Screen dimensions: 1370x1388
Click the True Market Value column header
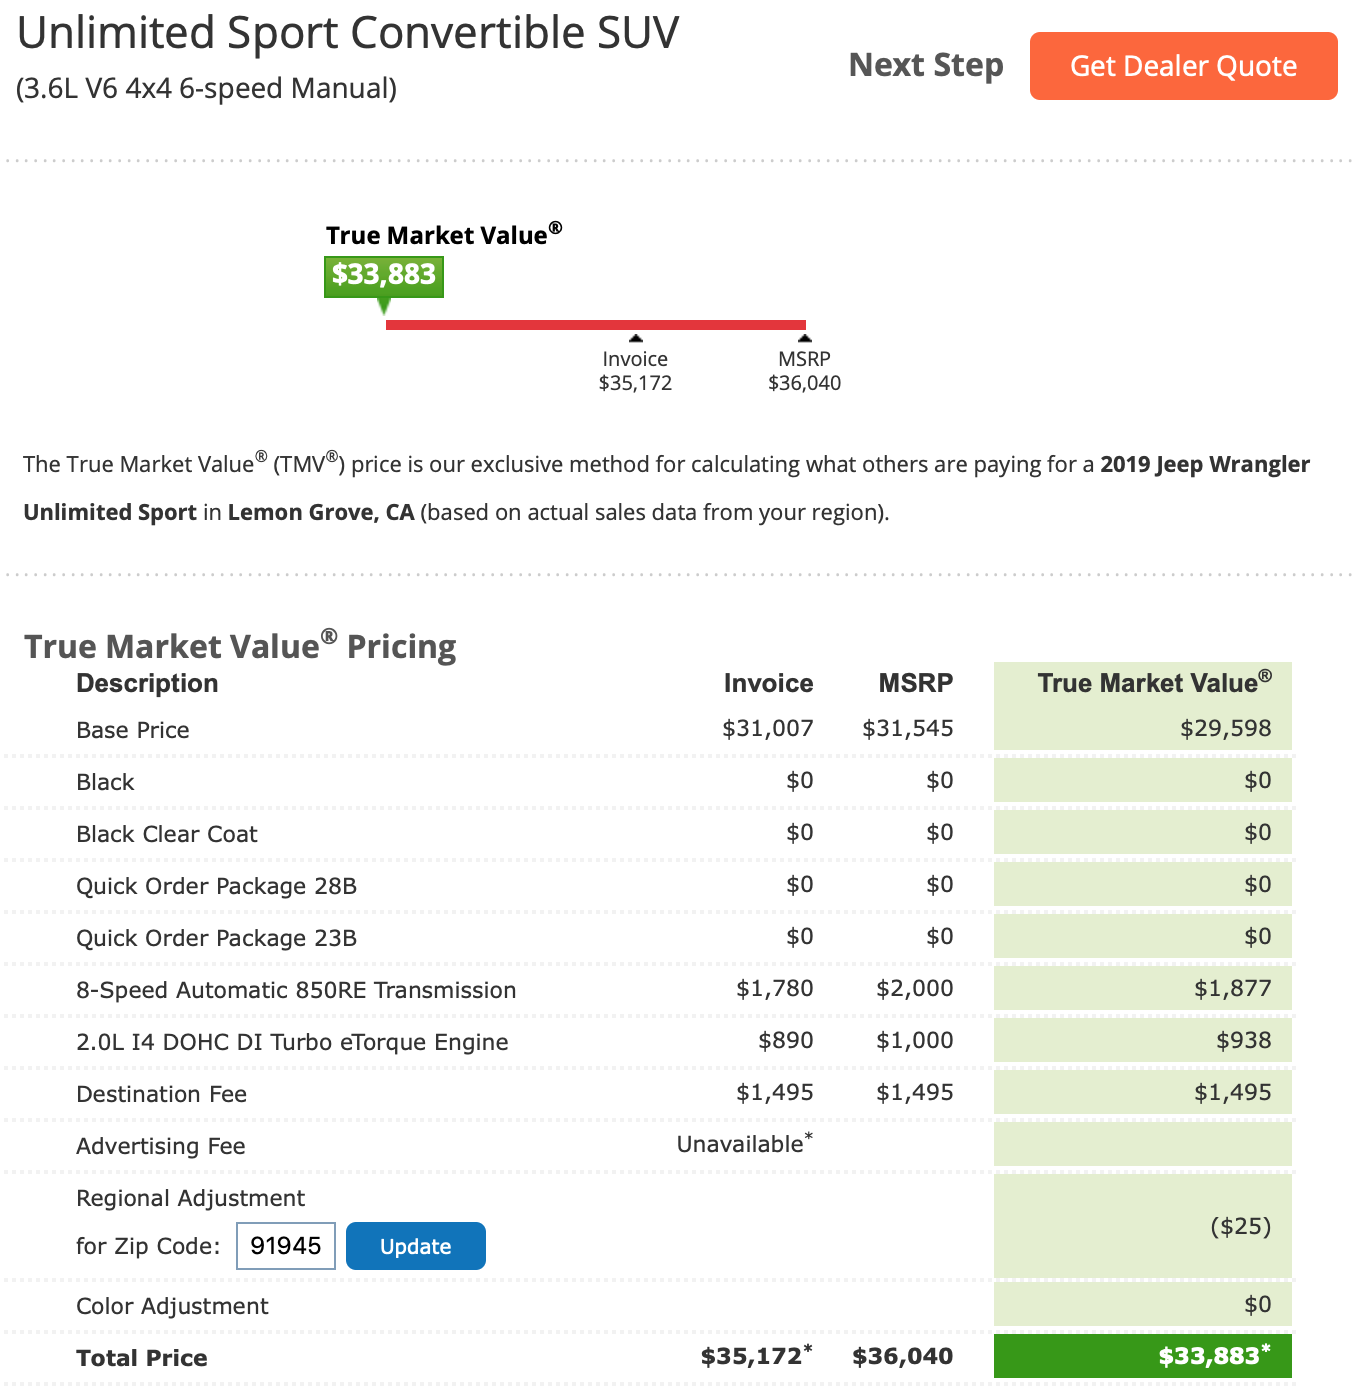(1155, 683)
